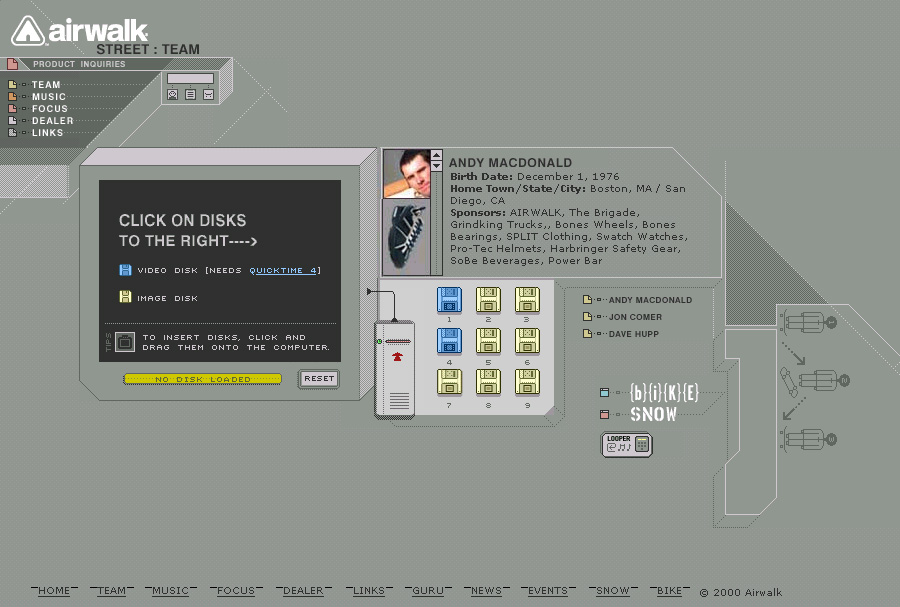Open LINKS in the left navigation menu

(48, 133)
